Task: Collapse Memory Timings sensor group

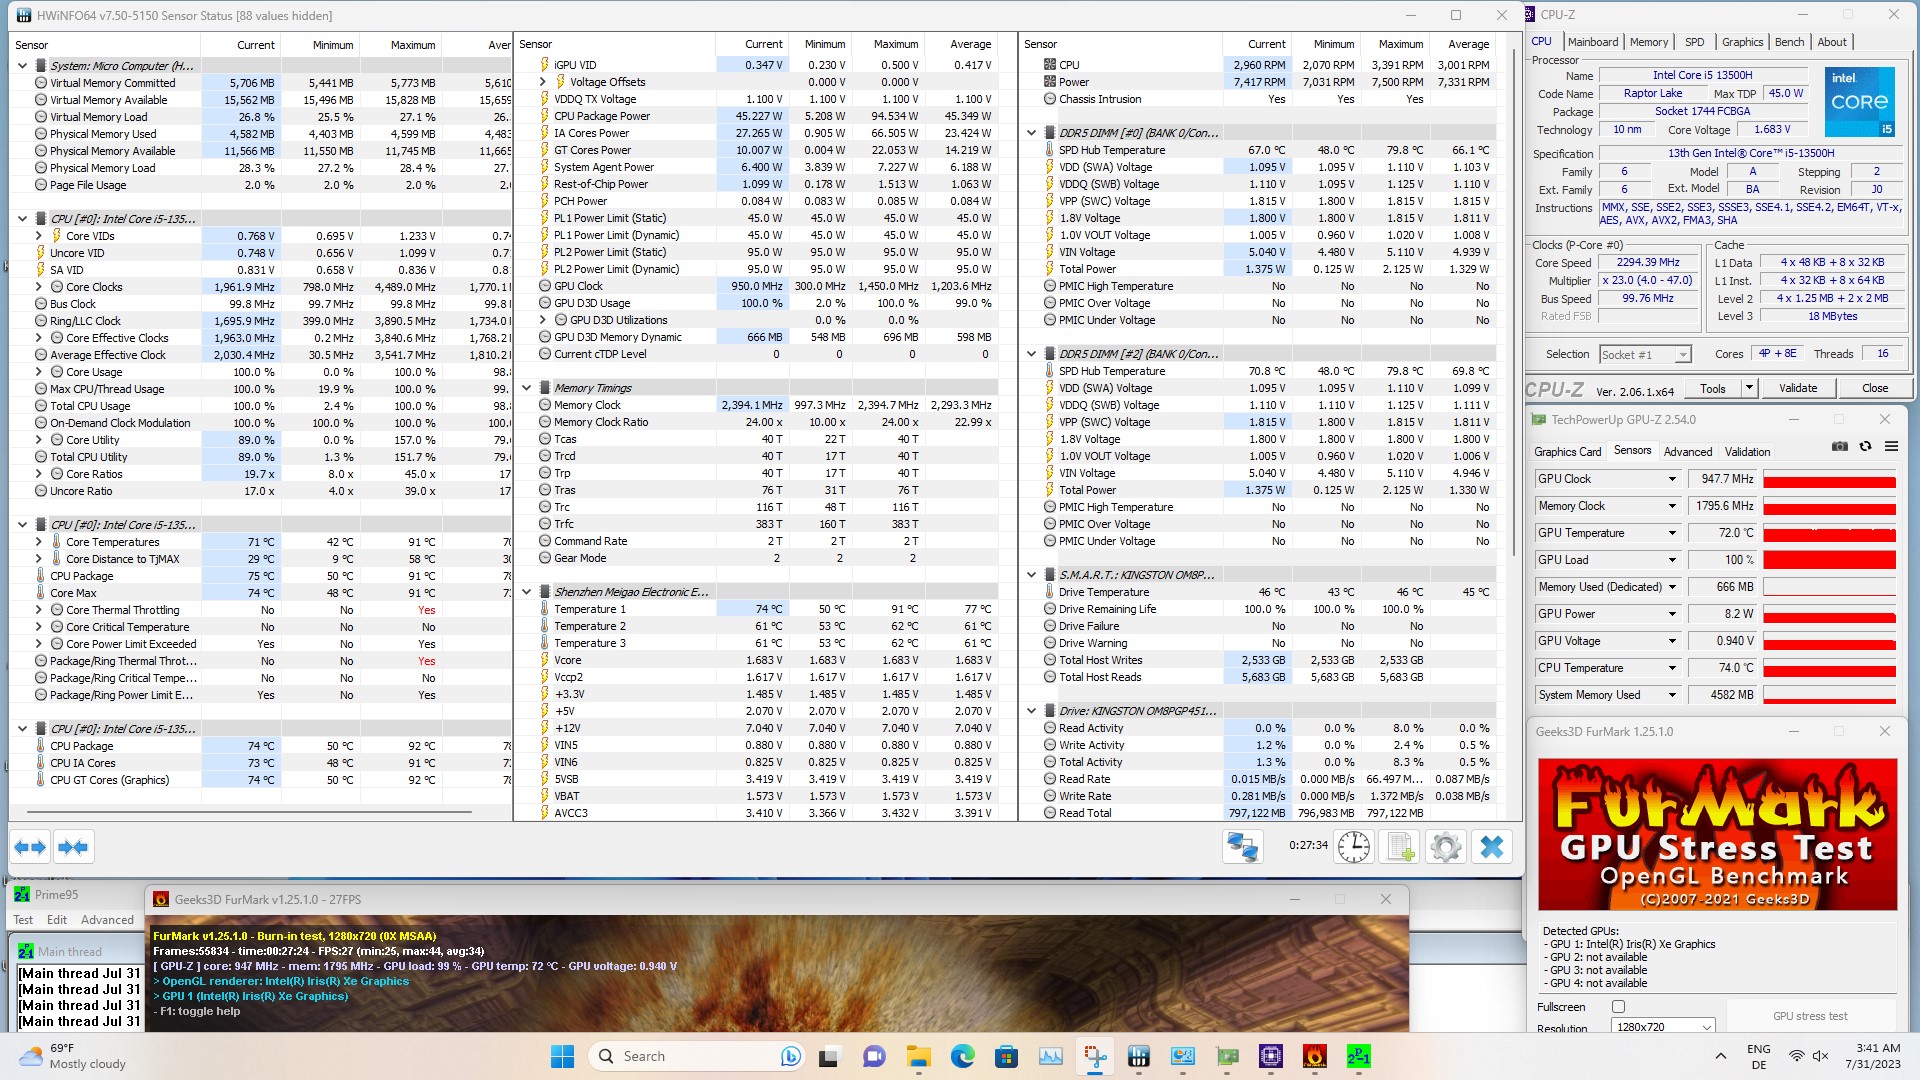Action: tap(527, 388)
